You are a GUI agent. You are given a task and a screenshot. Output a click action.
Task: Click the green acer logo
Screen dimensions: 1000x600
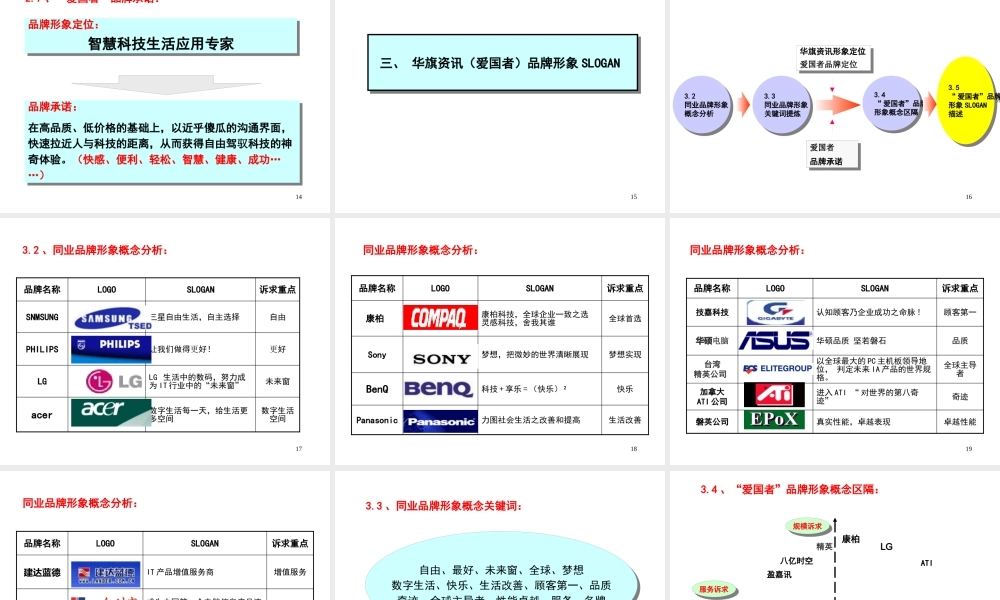point(111,412)
